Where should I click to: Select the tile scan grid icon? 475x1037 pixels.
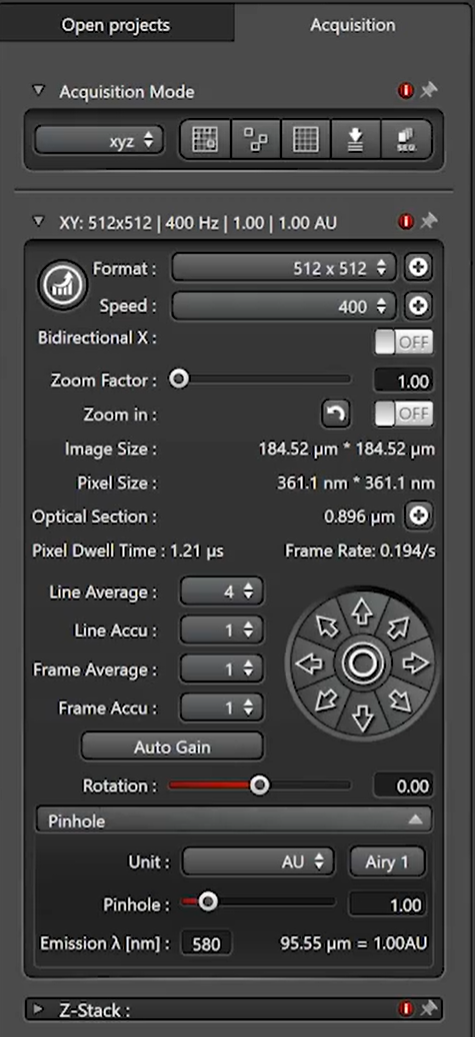(x=306, y=140)
